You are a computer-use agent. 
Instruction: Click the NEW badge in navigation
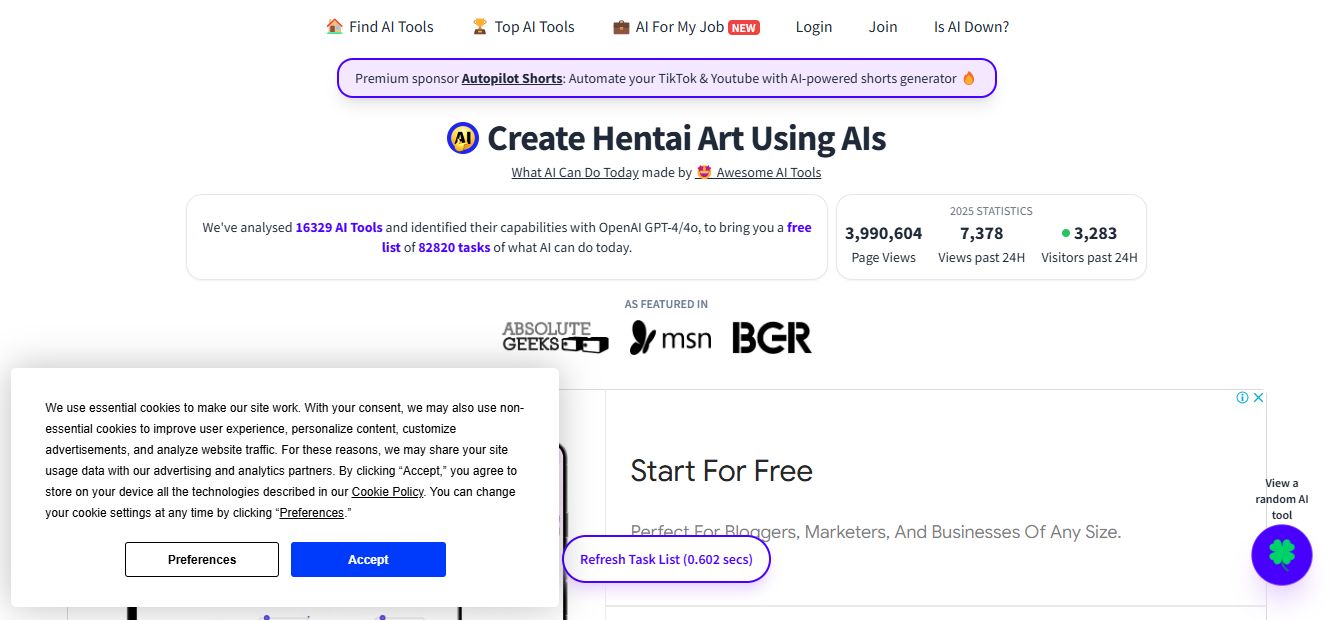click(x=744, y=28)
